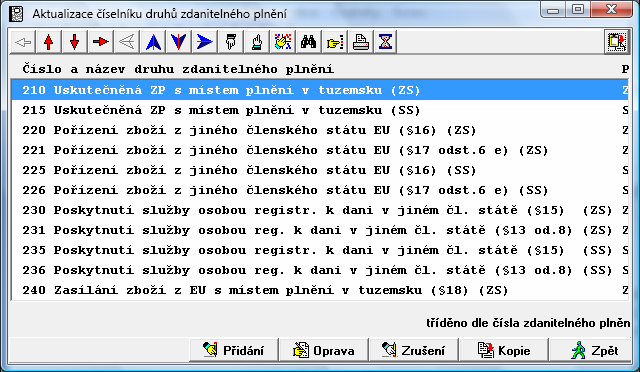Select row 235 Poskytnutí služby (§15) (SS)
The width and height of the screenshot is (640, 372).
[x=320, y=250]
